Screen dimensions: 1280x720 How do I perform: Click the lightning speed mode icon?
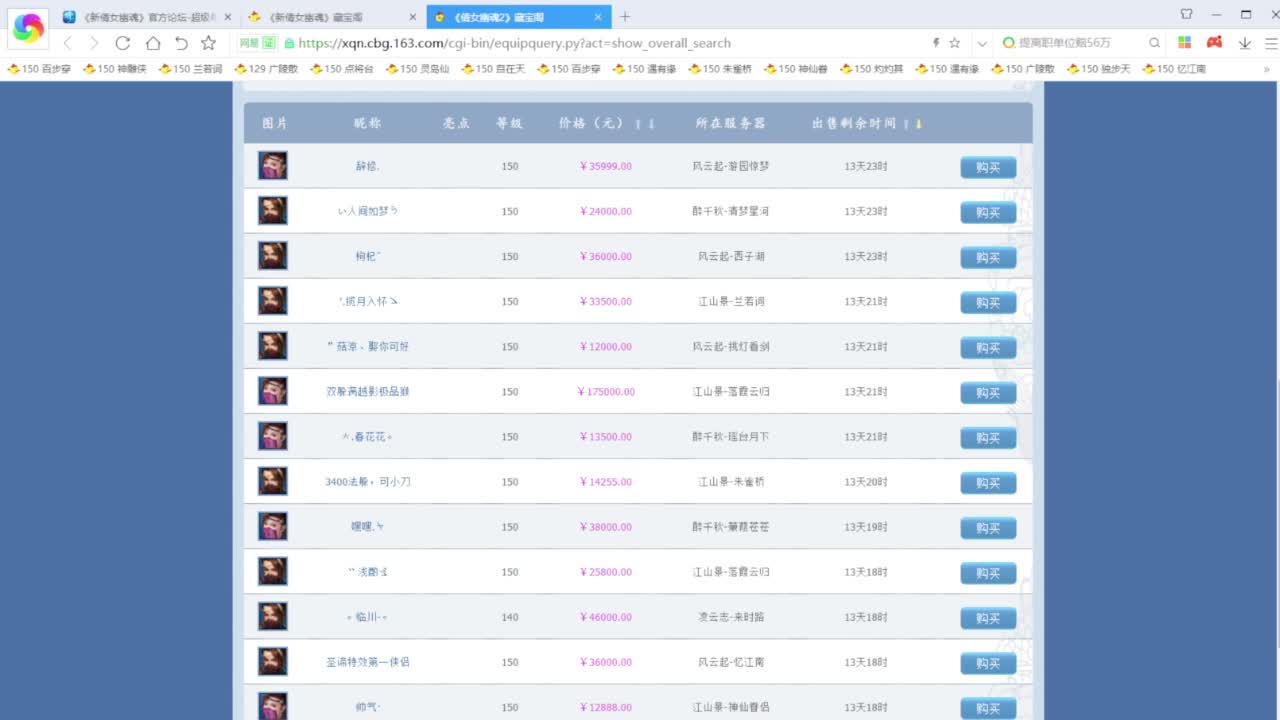(x=935, y=44)
